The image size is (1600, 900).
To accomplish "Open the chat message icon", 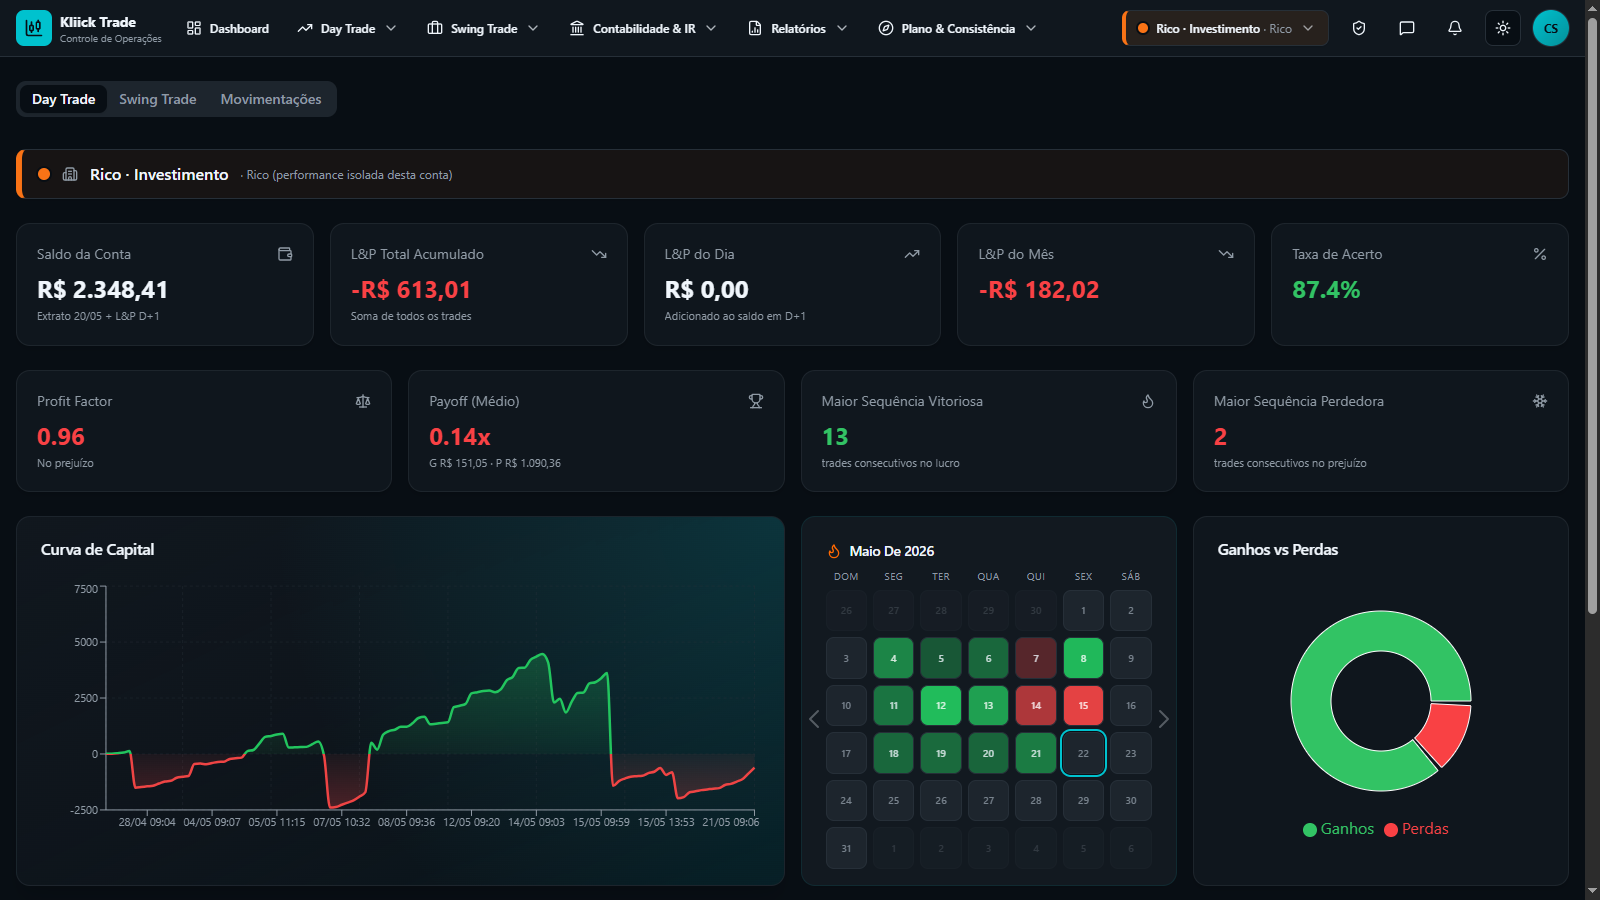I will (x=1407, y=28).
